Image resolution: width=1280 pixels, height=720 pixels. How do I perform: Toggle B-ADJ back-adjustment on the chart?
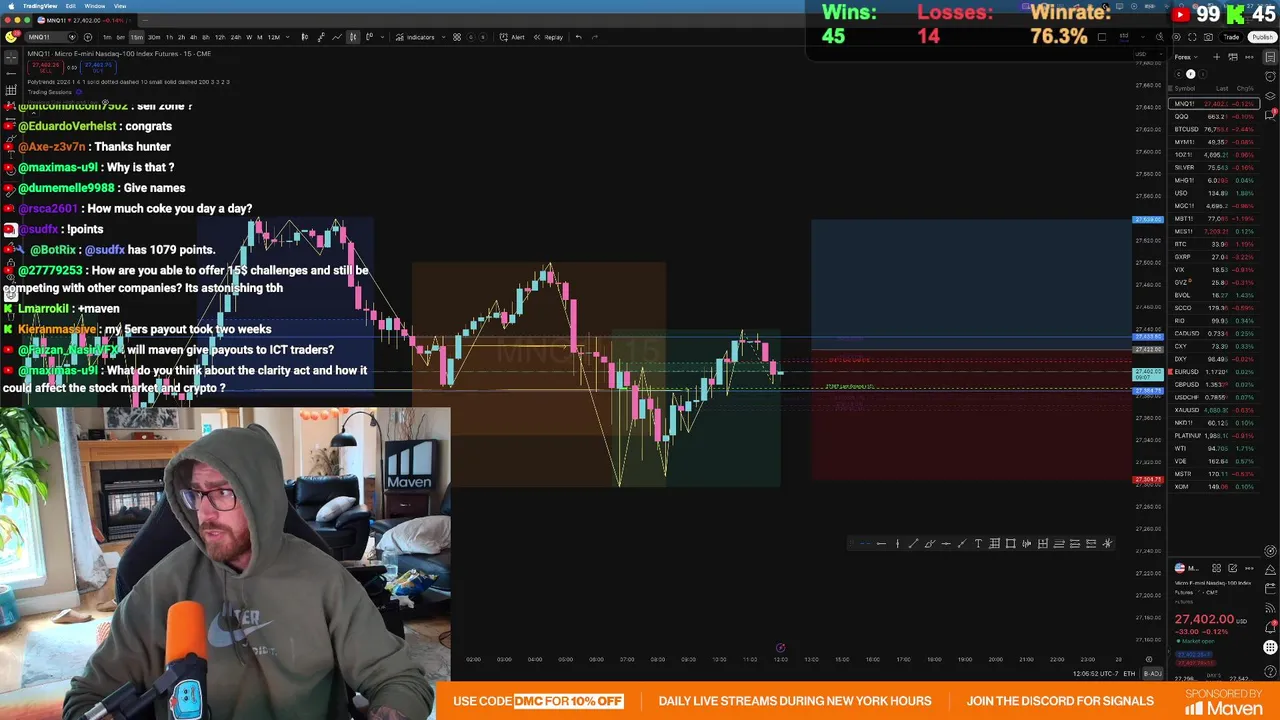[1152, 673]
